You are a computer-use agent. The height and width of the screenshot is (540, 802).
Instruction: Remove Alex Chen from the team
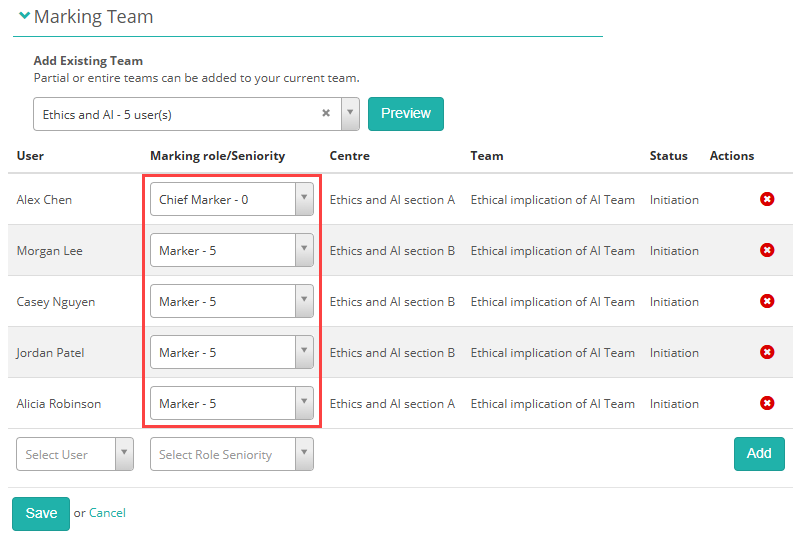767,200
